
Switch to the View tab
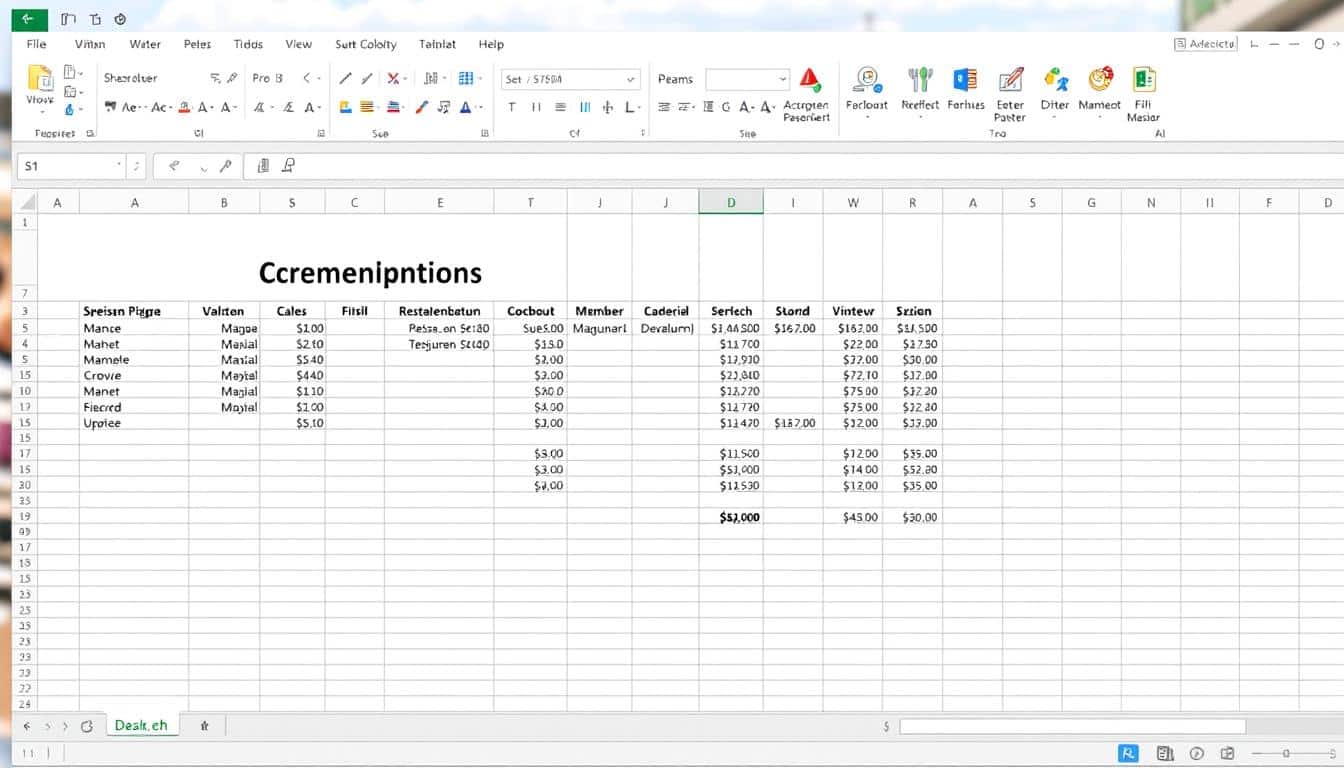click(298, 44)
